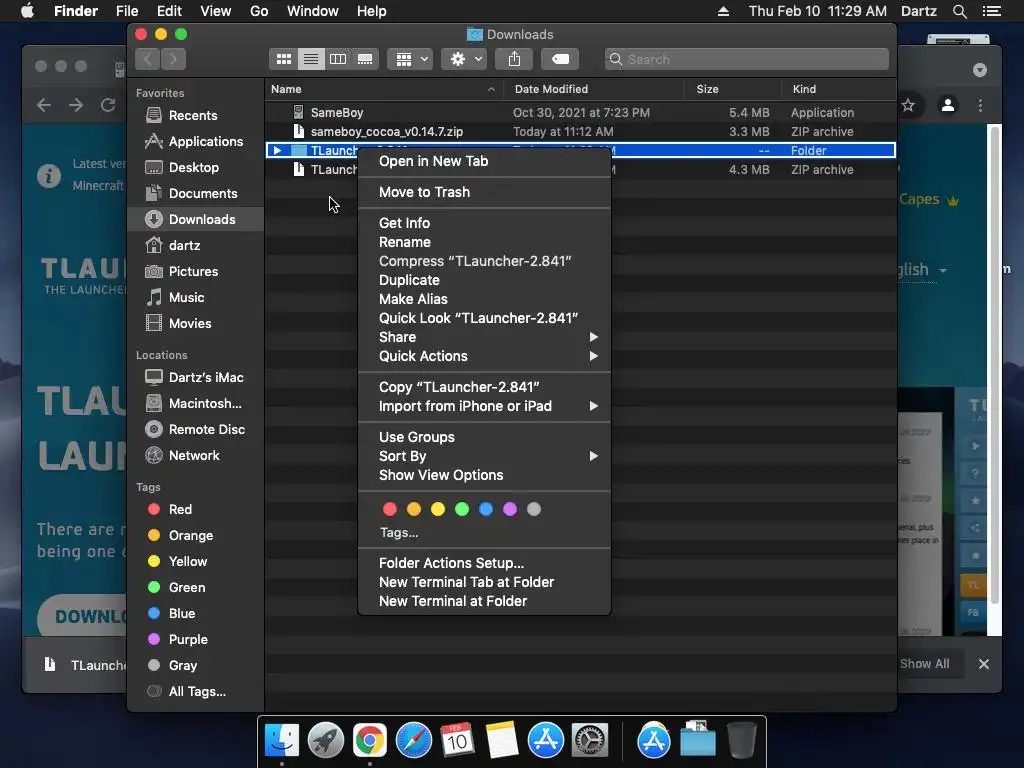This screenshot has width=1024, height=768.
Task: Choose New Terminal at Folder
Action: [484, 601]
